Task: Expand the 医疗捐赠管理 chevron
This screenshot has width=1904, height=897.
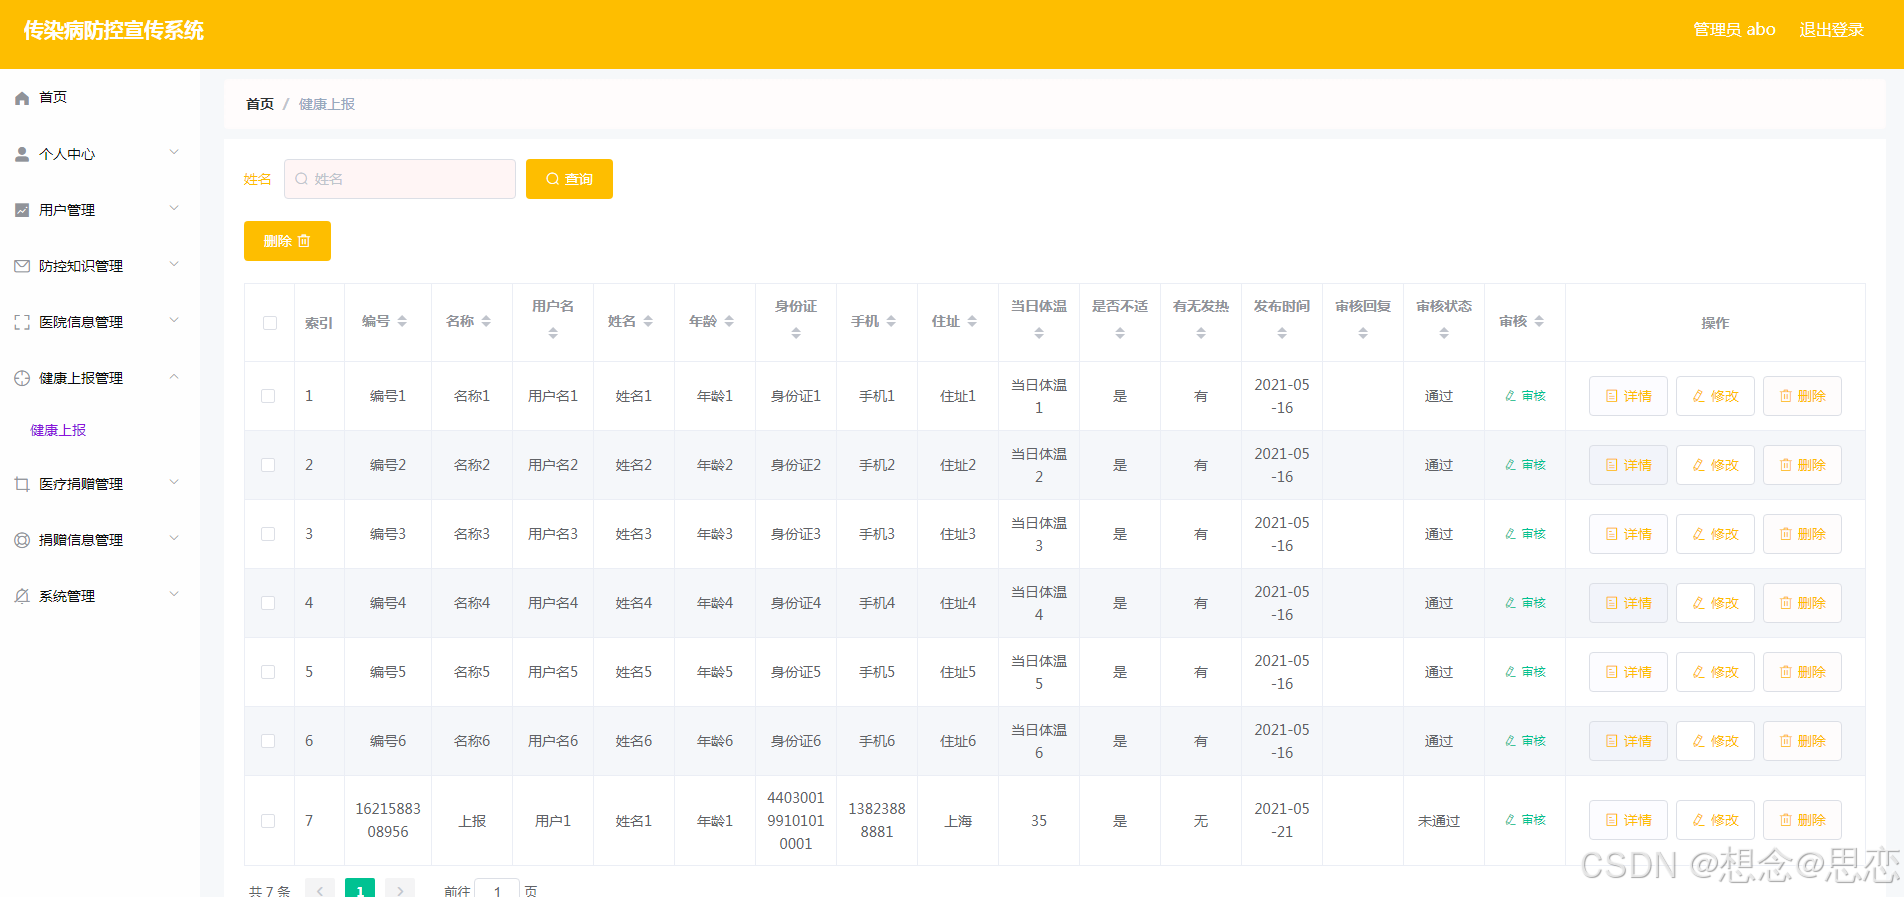Action: click(x=174, y=483)
